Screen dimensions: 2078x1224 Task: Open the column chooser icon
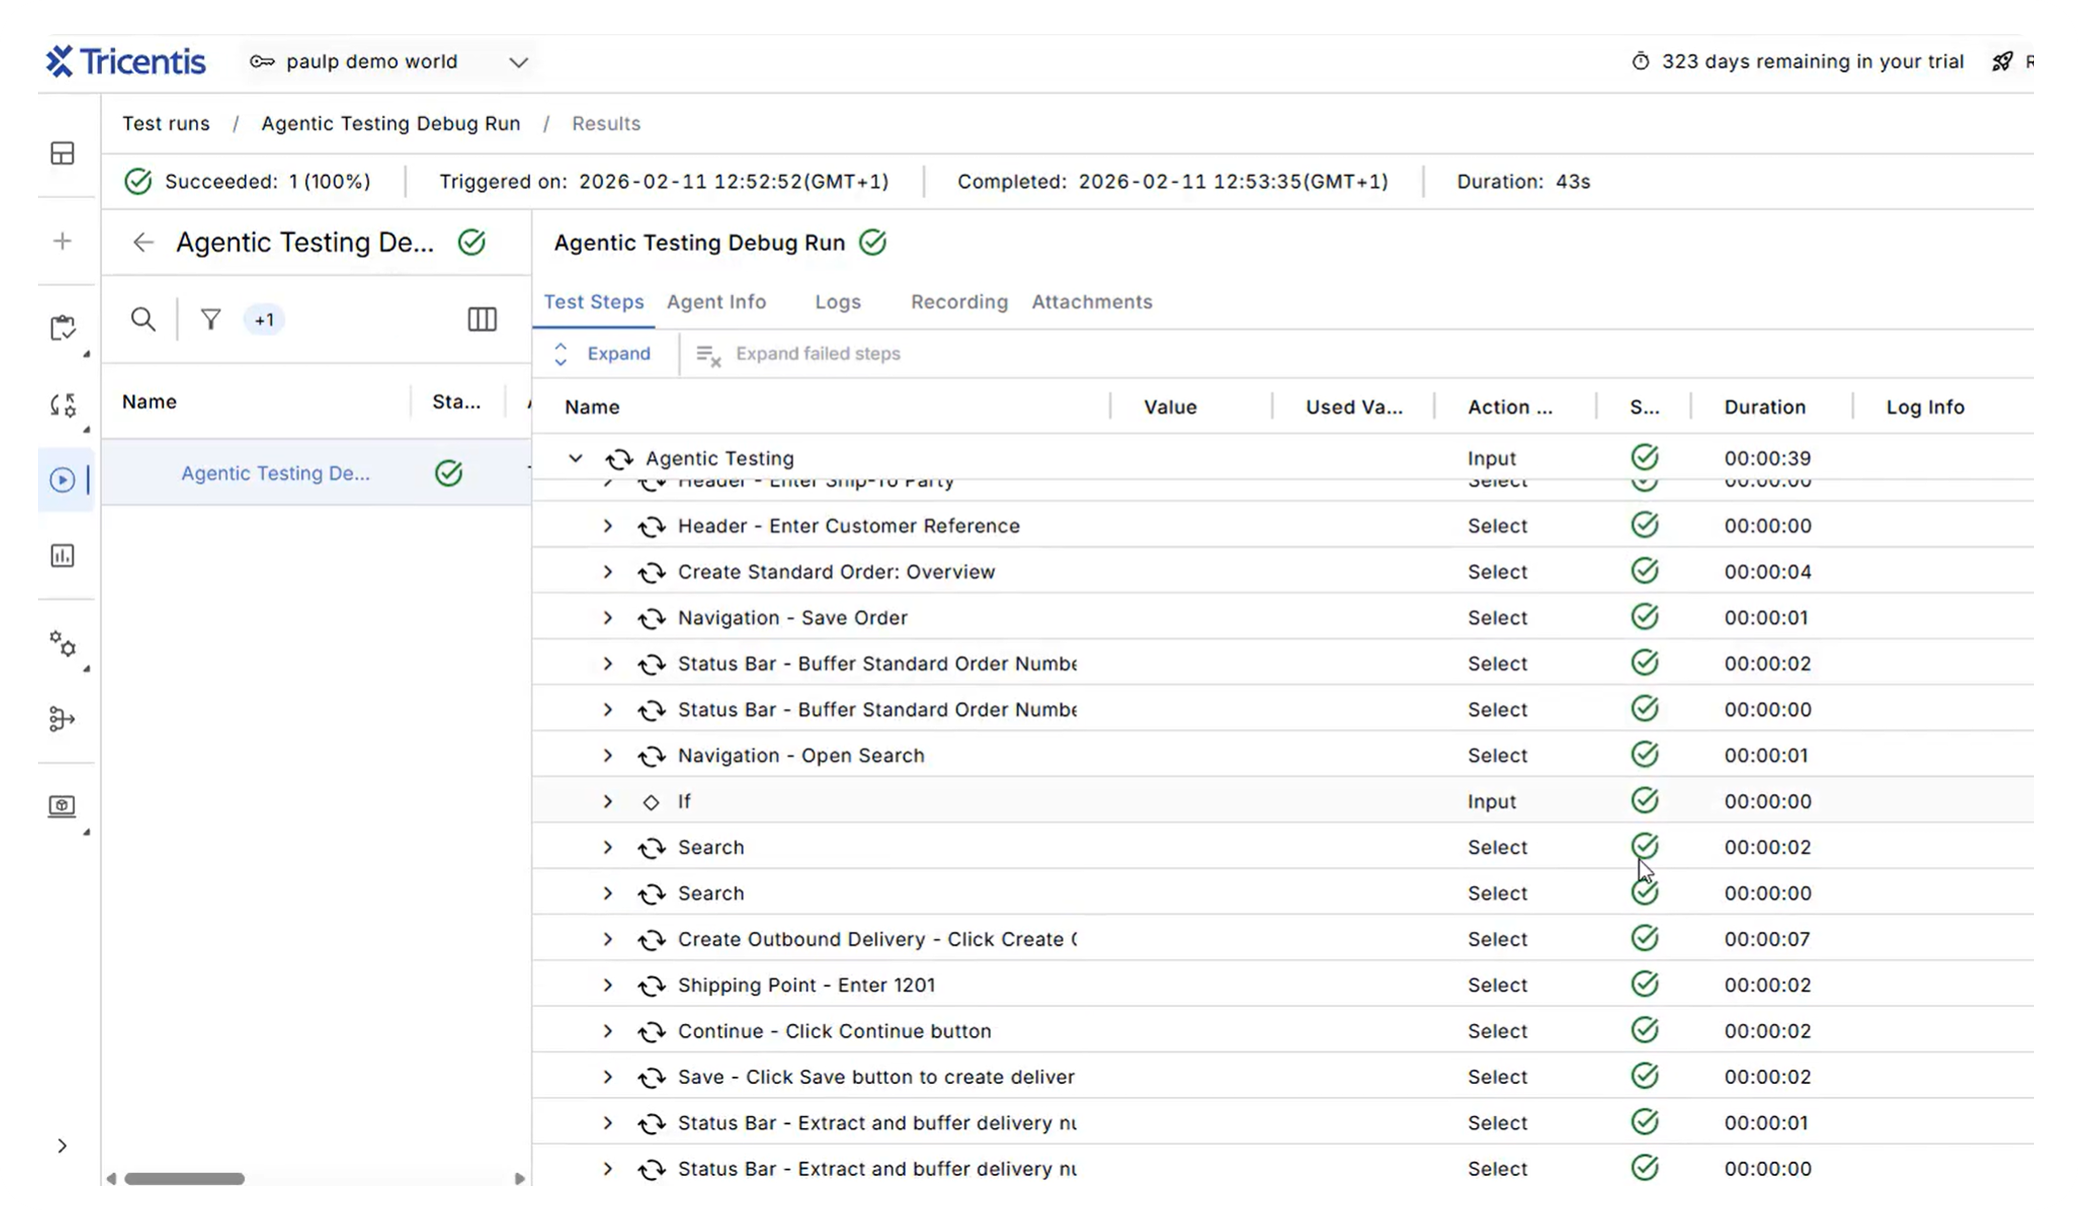(x=482, y=319)
